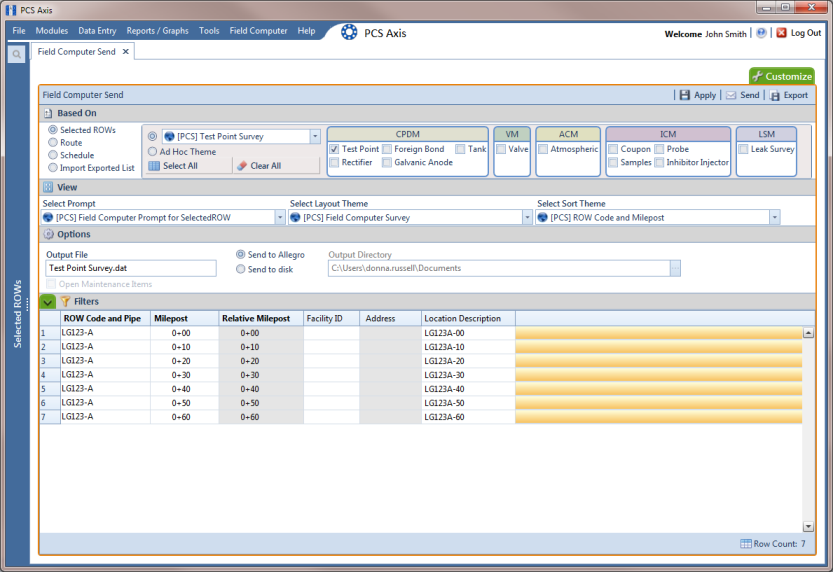
Task: Click the Select All button
Action: (189, 166)
